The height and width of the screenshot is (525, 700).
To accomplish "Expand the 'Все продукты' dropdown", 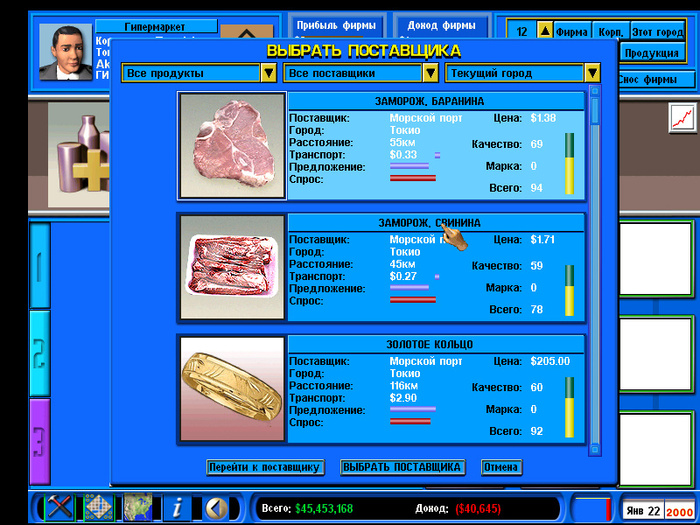I will (x=268, y=73).
